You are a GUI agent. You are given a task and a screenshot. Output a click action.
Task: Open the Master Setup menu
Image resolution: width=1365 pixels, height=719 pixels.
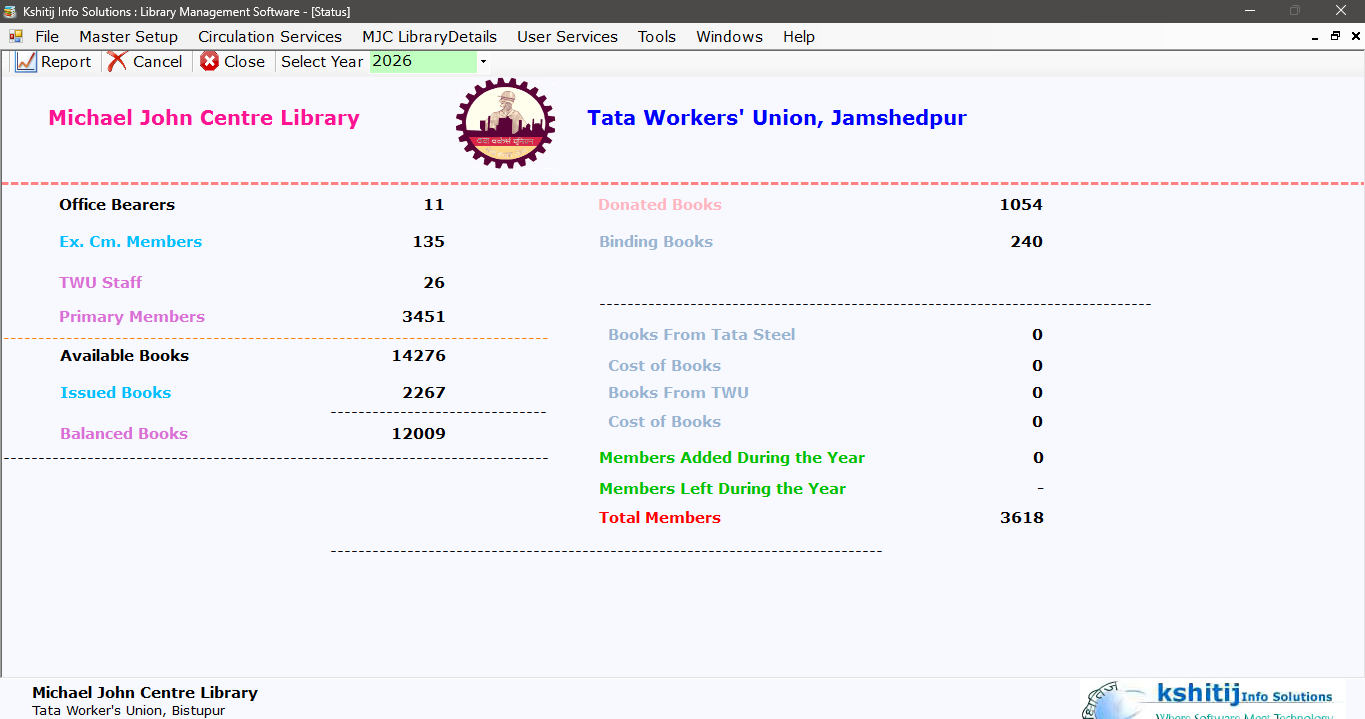(x=129, y=36)
